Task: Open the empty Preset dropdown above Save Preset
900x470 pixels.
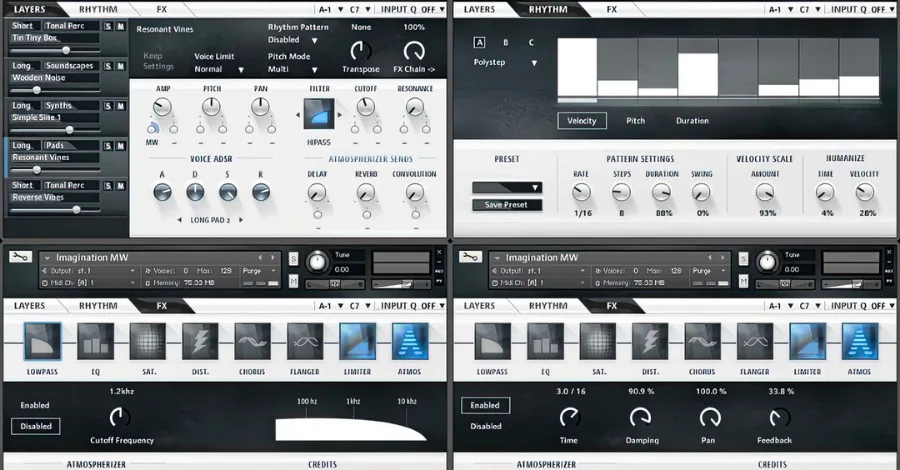Action: 507,188
